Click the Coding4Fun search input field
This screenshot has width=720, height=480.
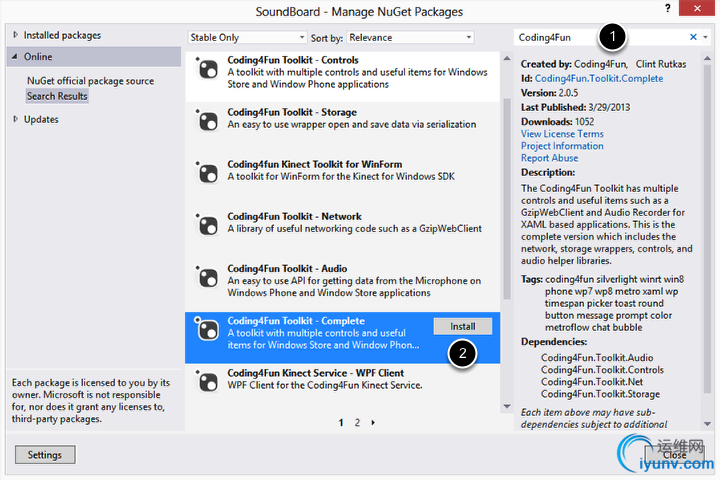602,37
